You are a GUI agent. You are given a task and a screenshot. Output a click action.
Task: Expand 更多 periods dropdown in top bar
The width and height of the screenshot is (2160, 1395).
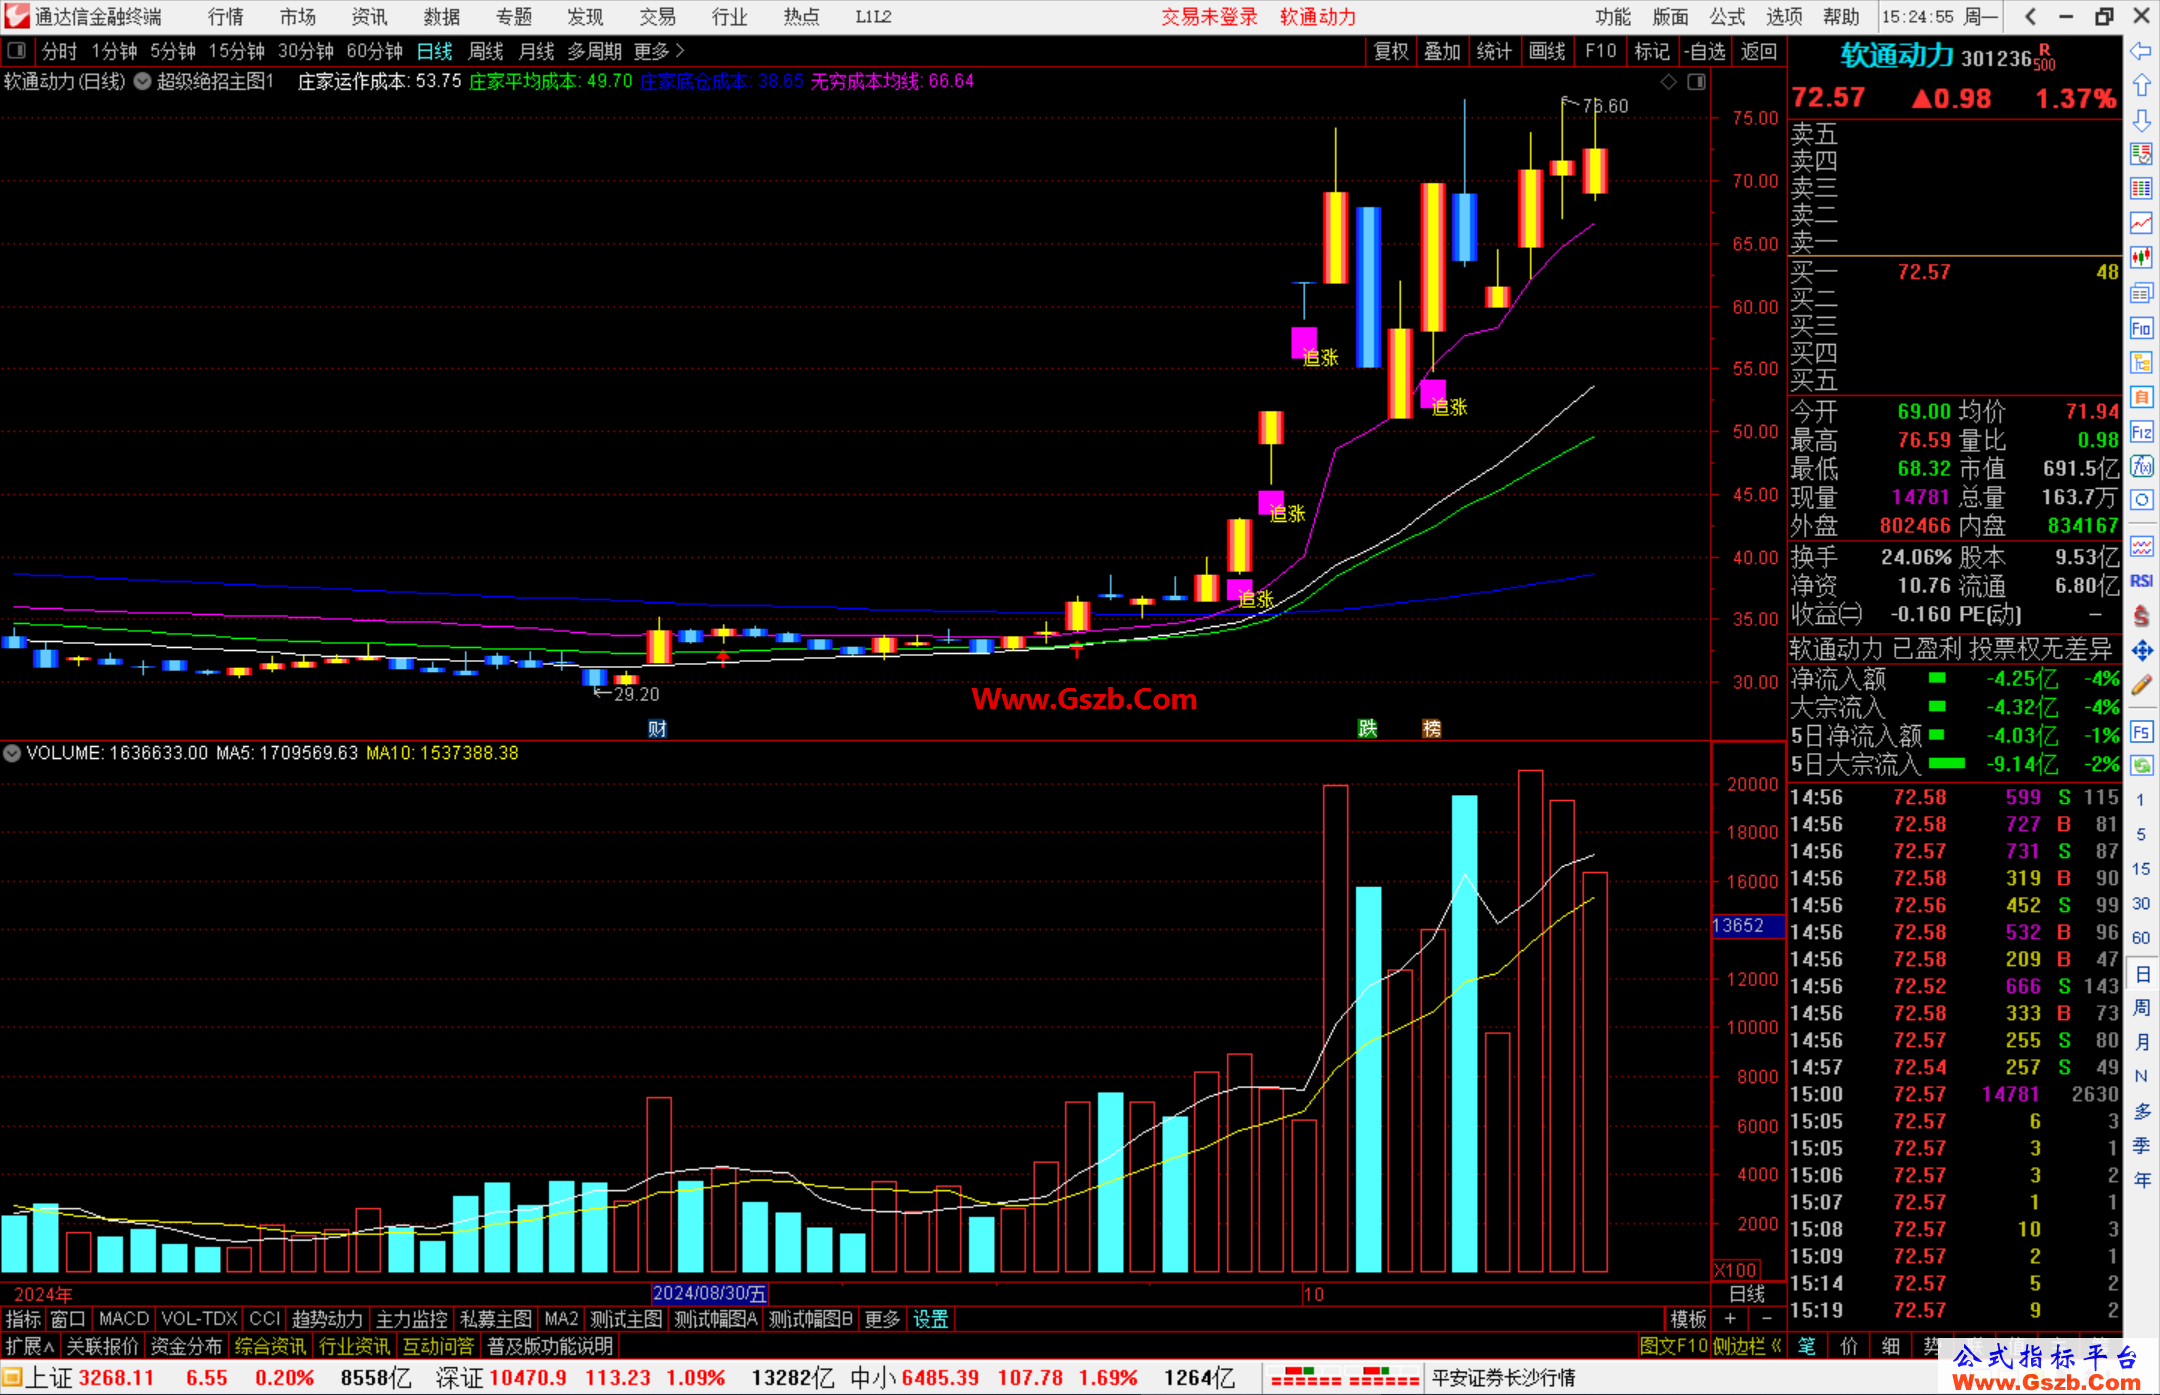(659, 51)
